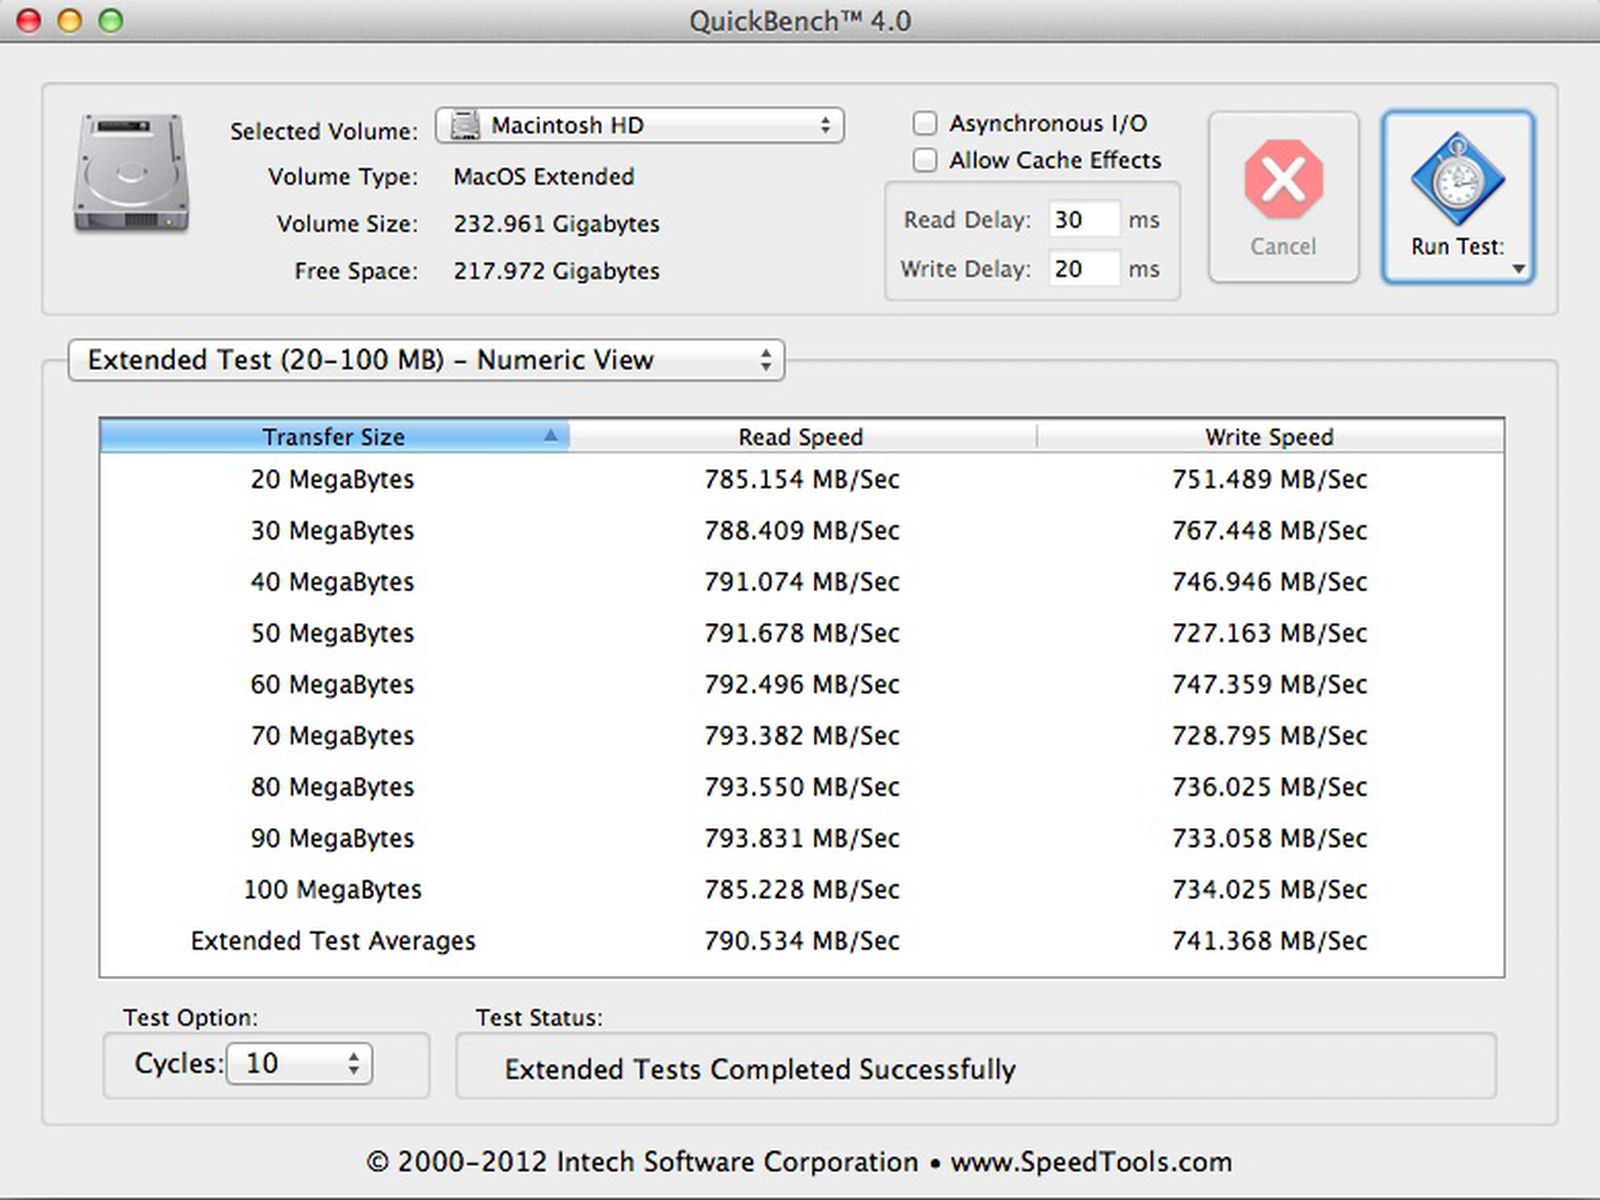Select the Read Speed column header

pos(800,437)
